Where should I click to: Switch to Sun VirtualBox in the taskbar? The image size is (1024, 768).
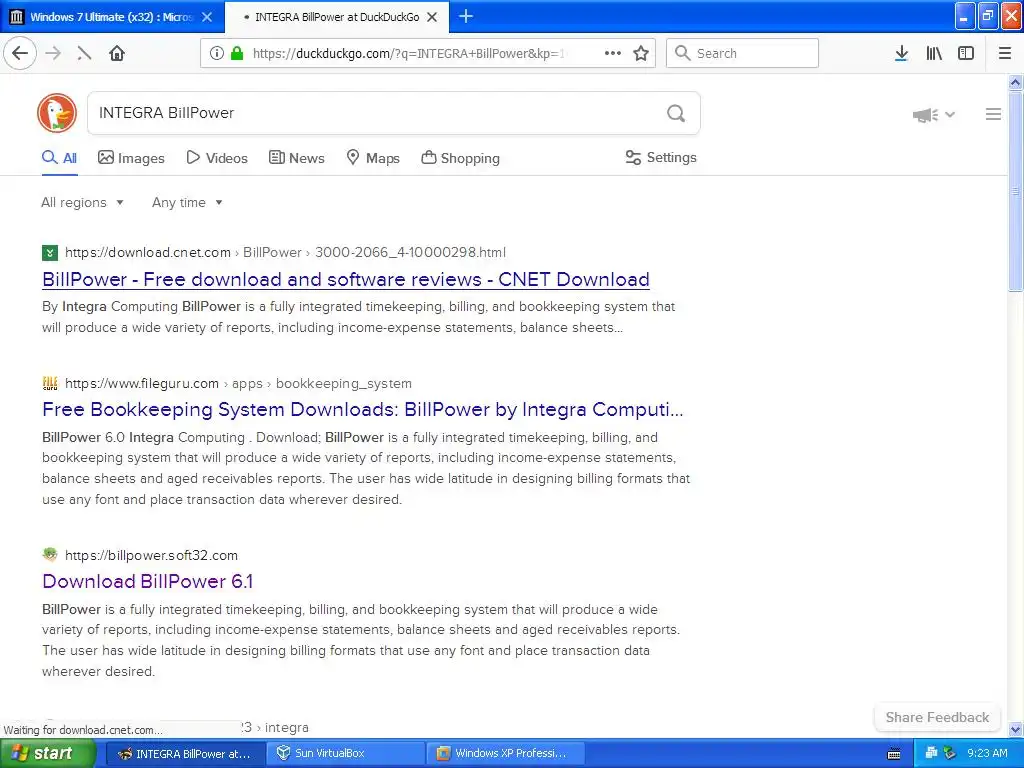click(x=345, y=754)
